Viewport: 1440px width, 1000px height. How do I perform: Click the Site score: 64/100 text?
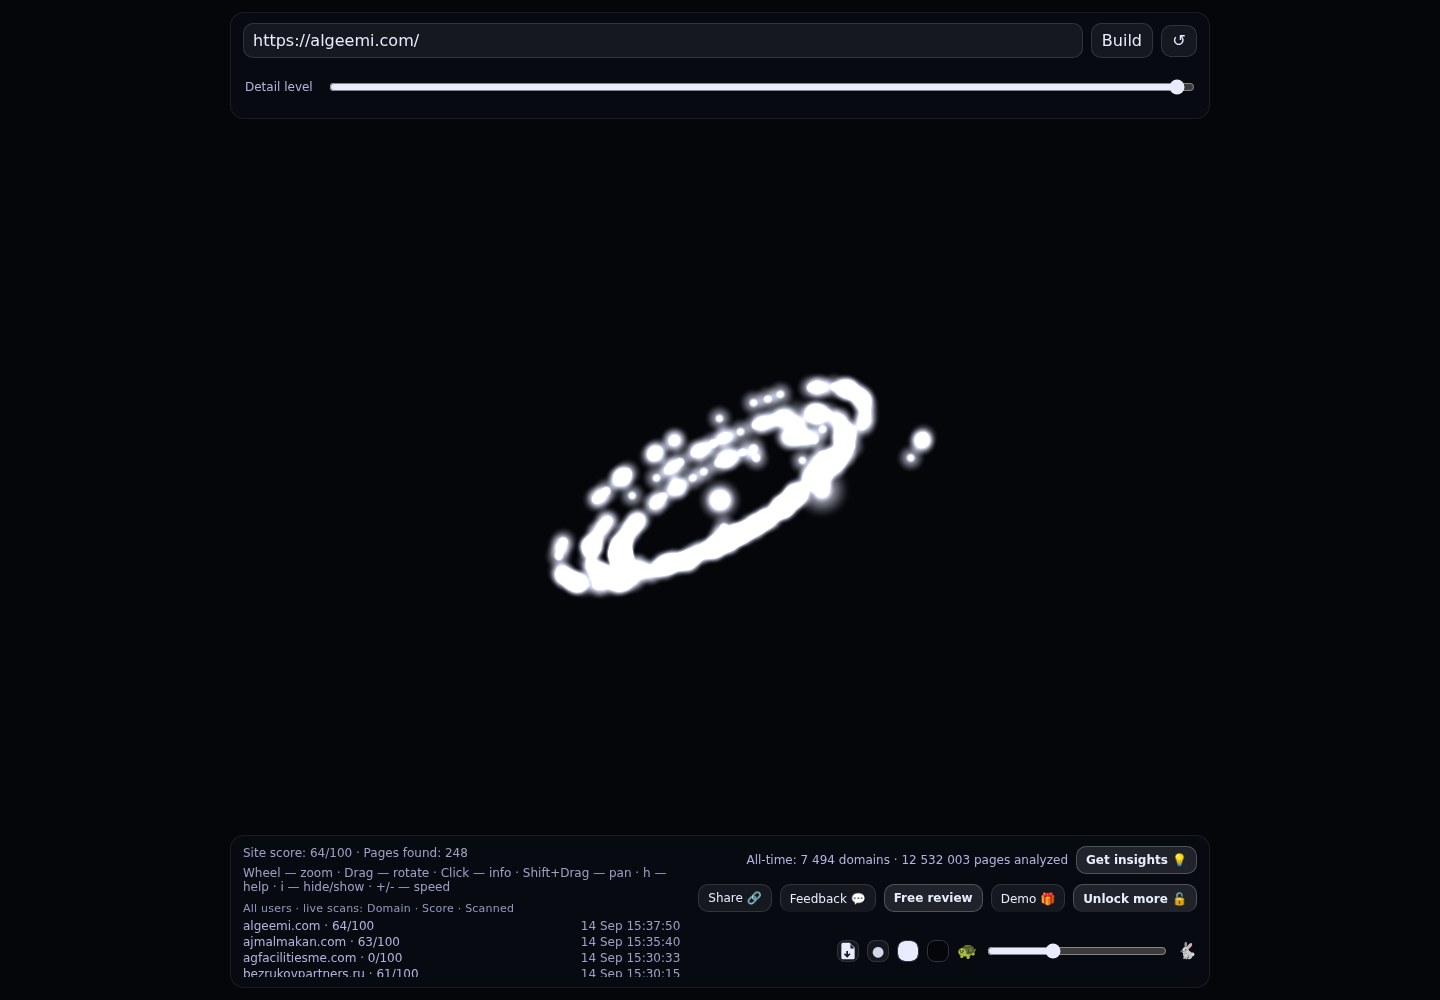click(297, 853)
